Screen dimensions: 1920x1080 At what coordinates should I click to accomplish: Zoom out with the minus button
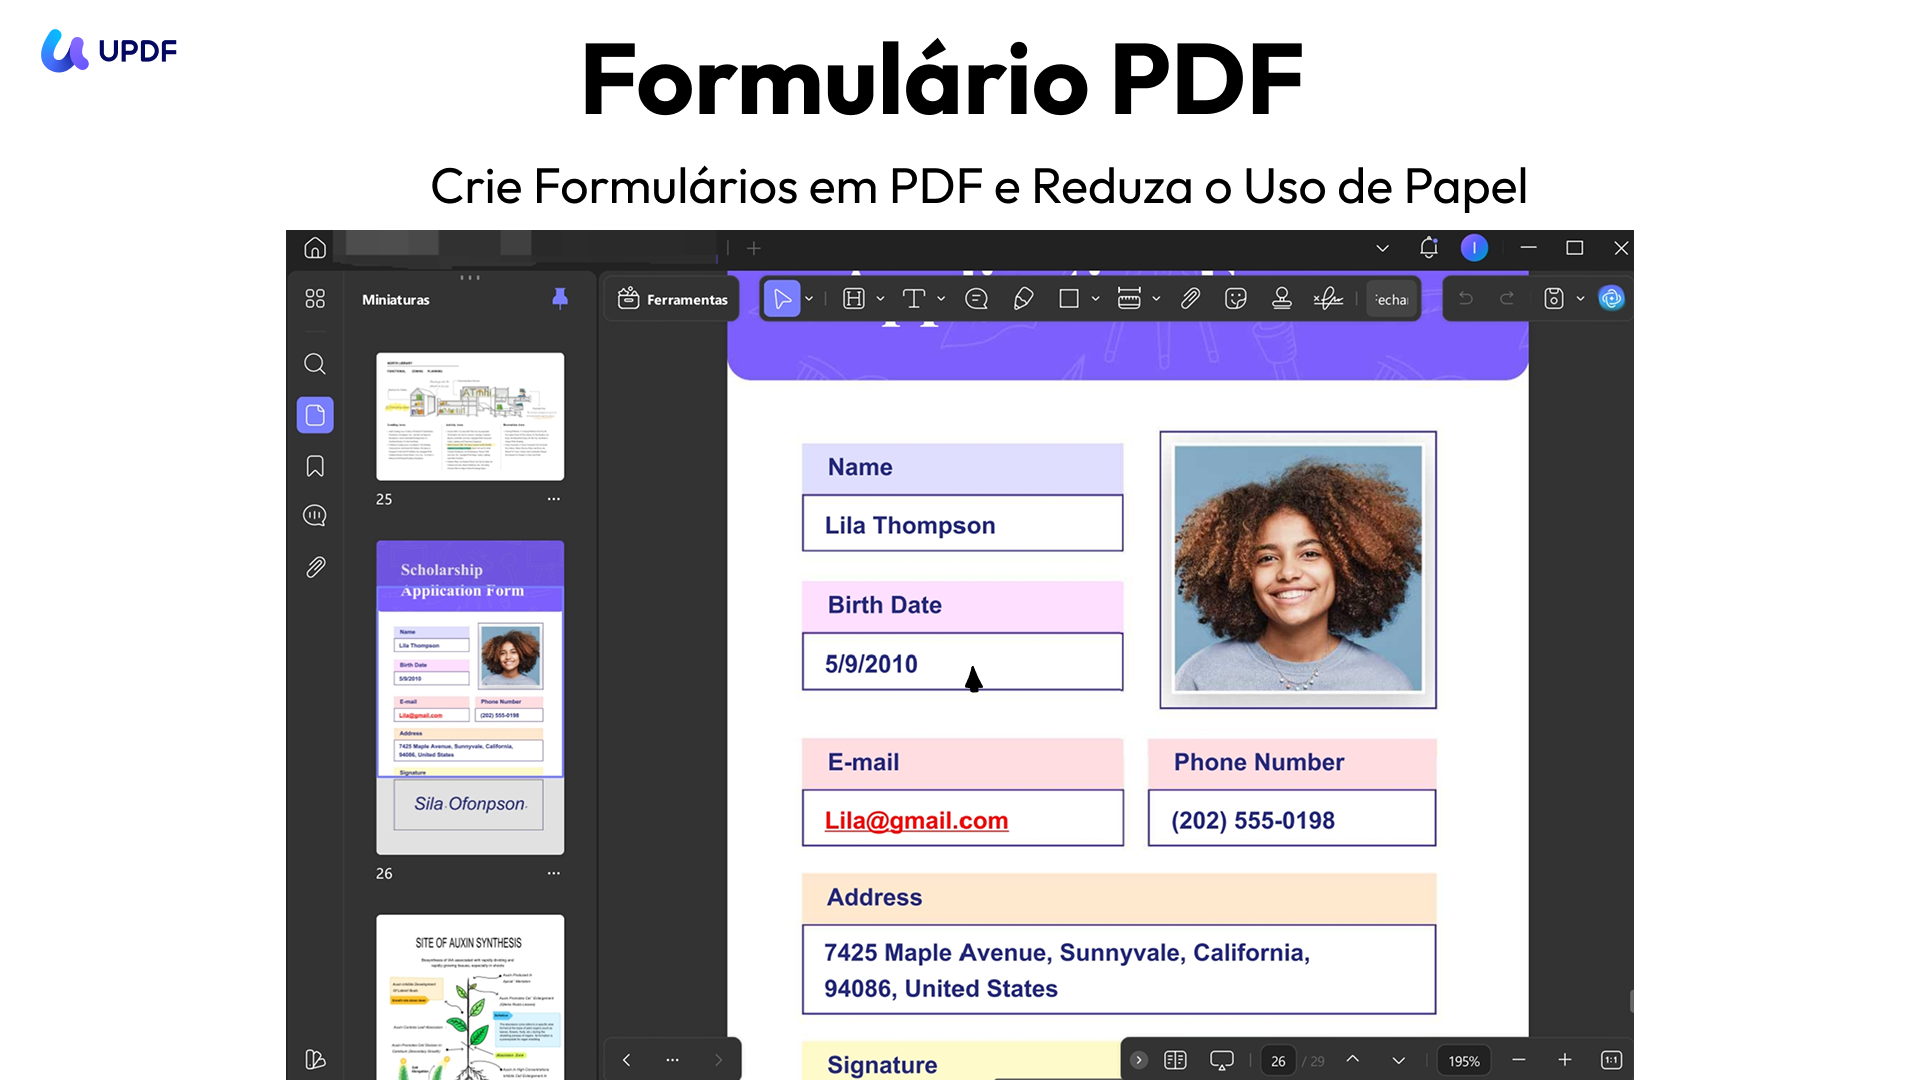click(1519, 1060)
